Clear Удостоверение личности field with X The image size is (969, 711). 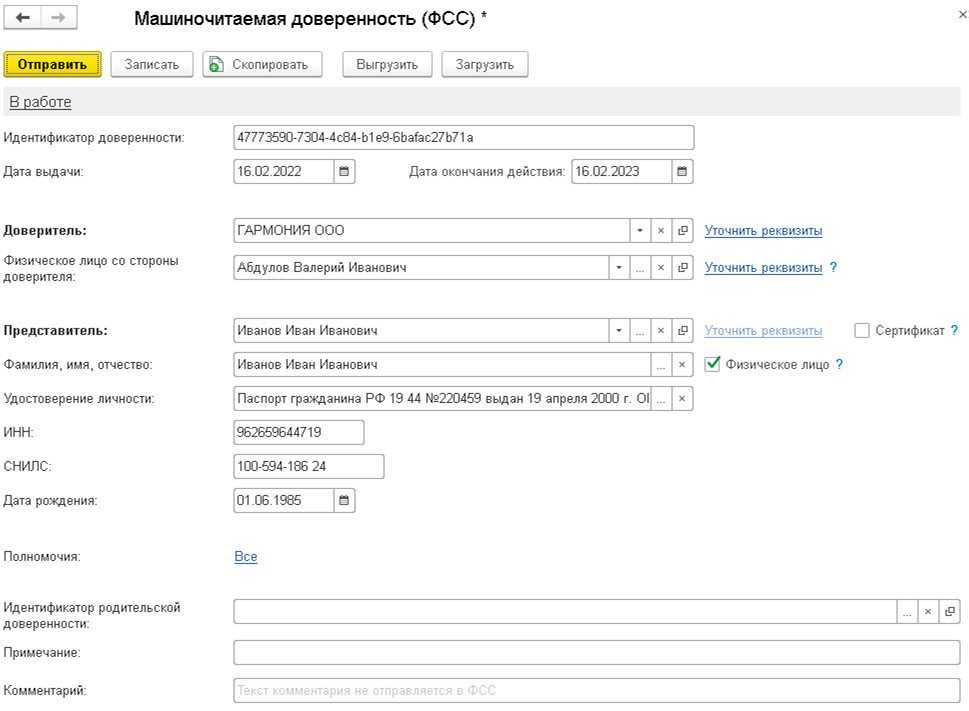click(682, 399)
